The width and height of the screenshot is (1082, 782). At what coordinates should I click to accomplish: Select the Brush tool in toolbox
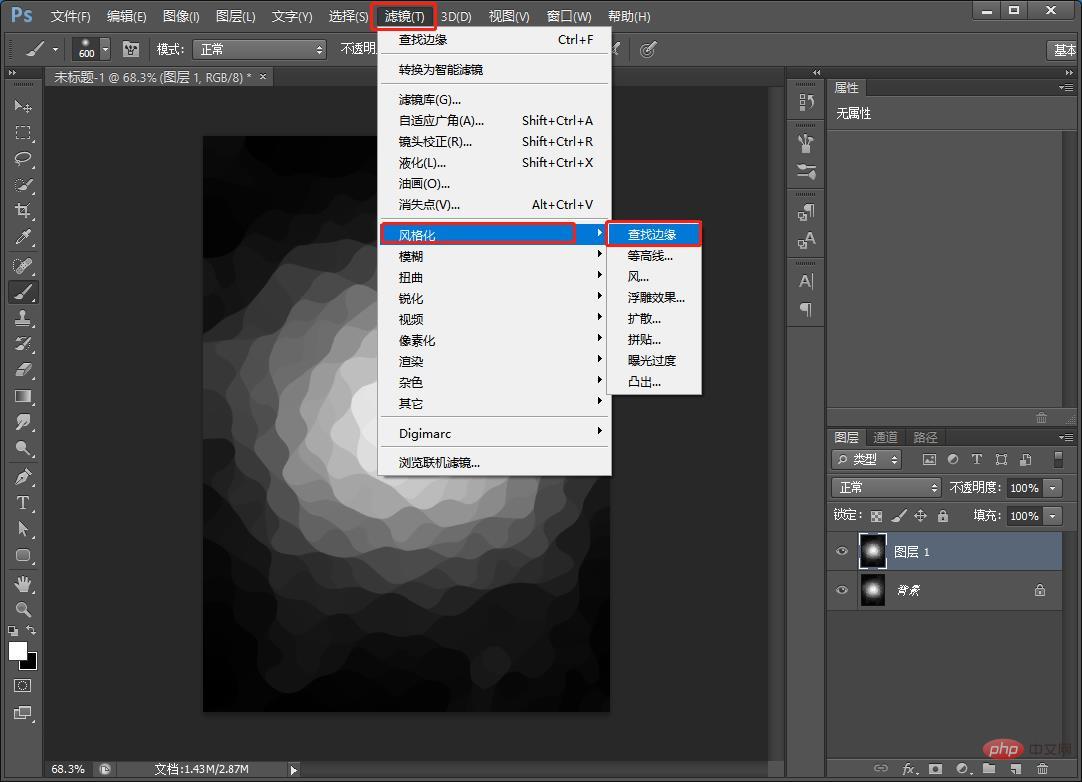click(23, 292)
